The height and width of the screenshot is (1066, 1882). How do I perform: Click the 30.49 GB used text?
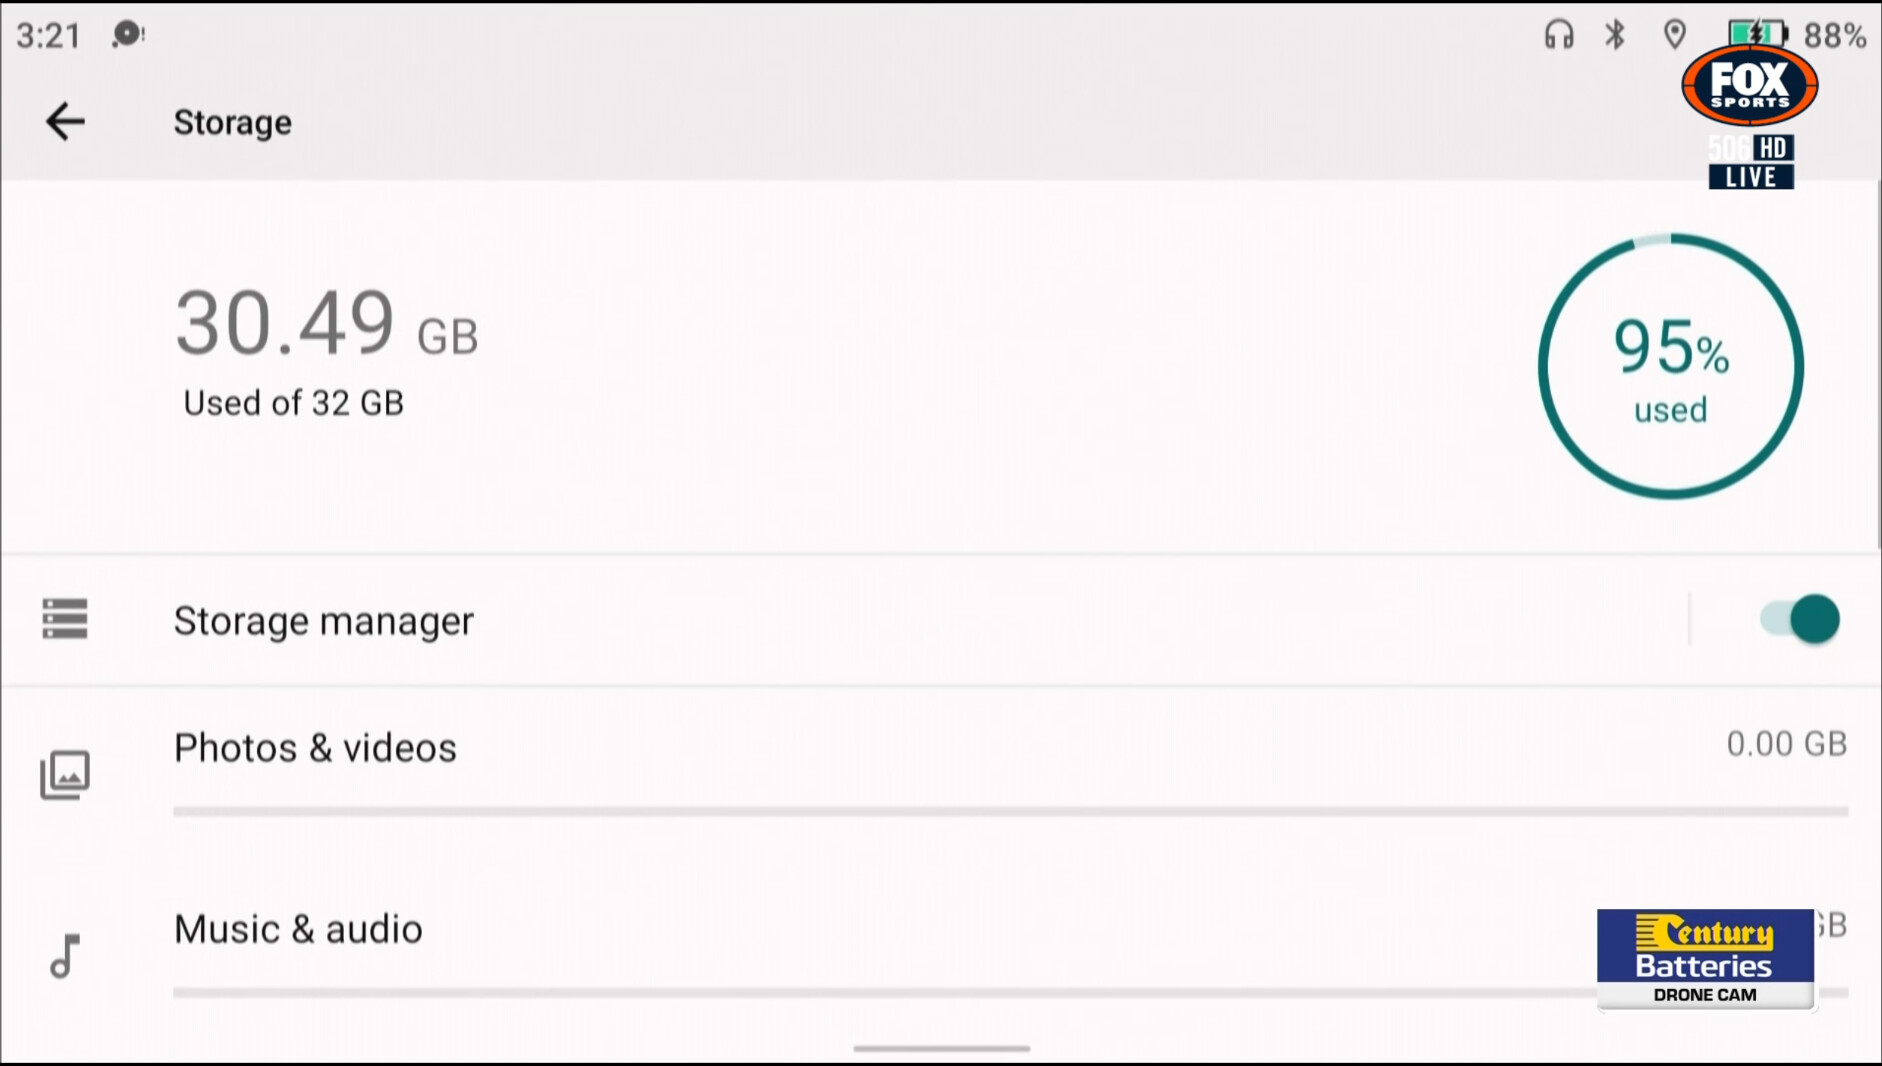click(x=326, y=325)
